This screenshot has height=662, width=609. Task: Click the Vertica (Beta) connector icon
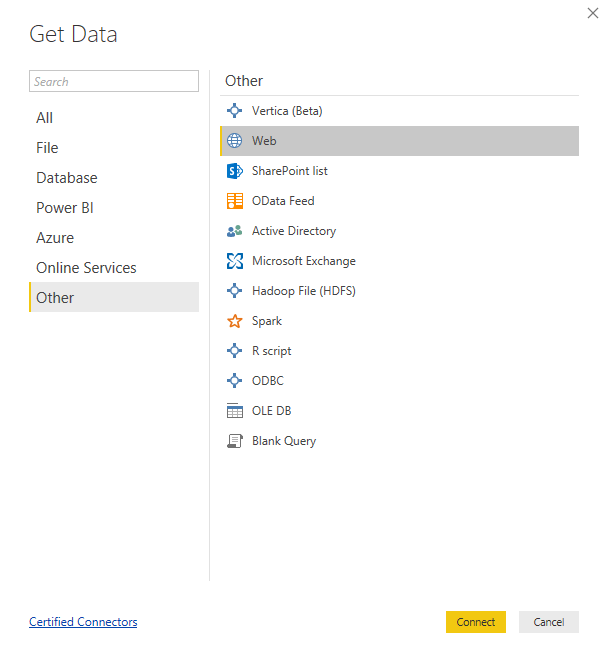[234, 111]
